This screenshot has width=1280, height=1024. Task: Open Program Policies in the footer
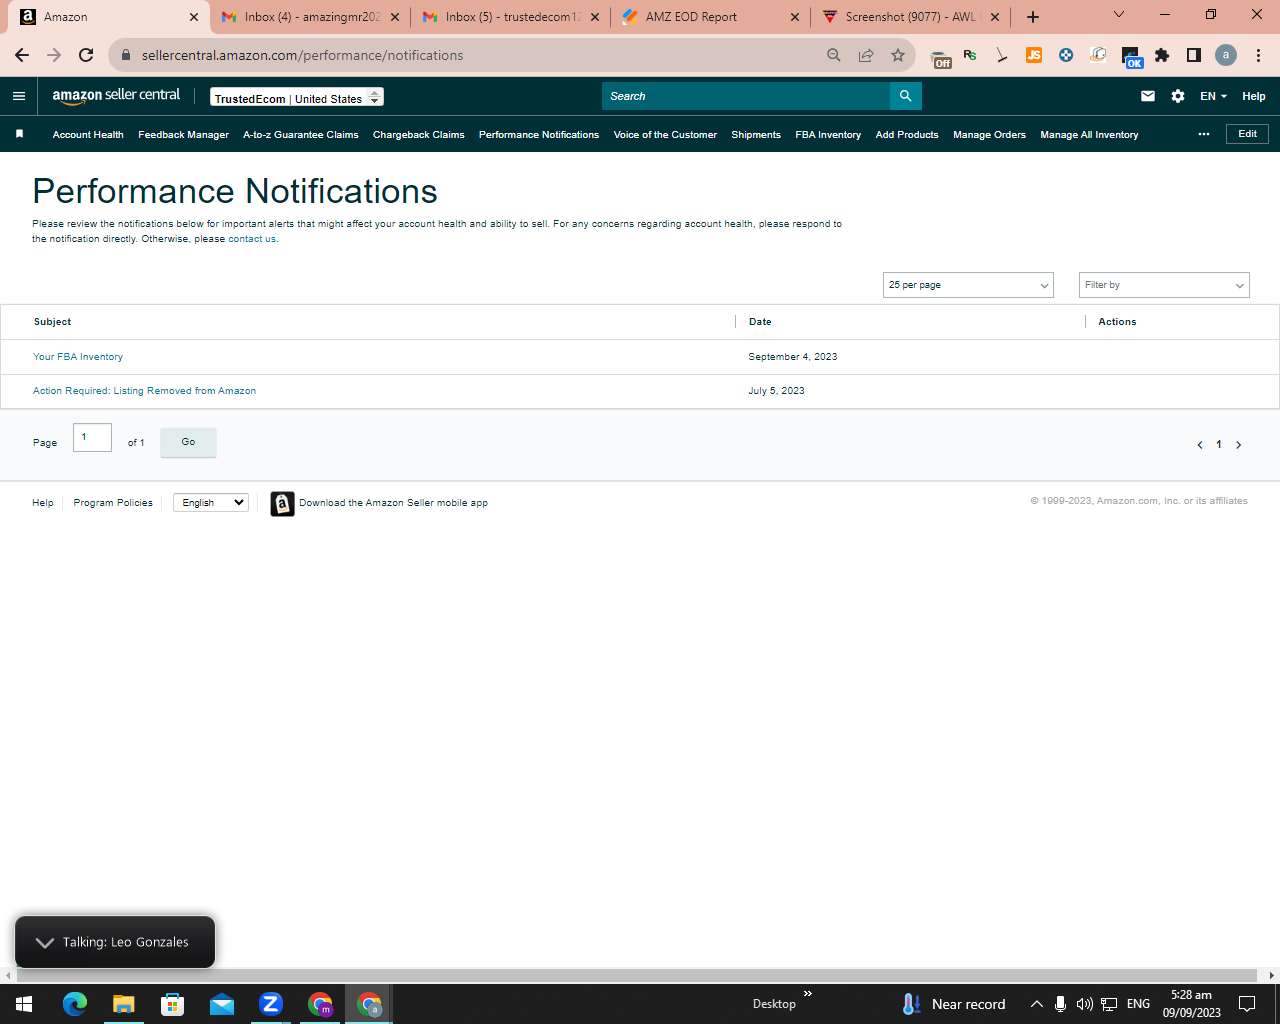113,503
